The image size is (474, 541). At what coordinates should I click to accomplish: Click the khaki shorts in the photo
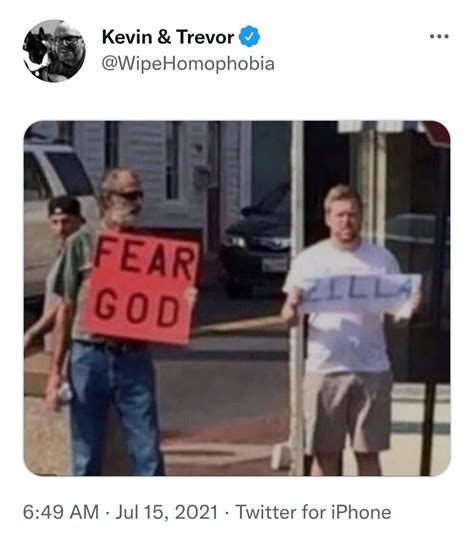tap(348, 412)
